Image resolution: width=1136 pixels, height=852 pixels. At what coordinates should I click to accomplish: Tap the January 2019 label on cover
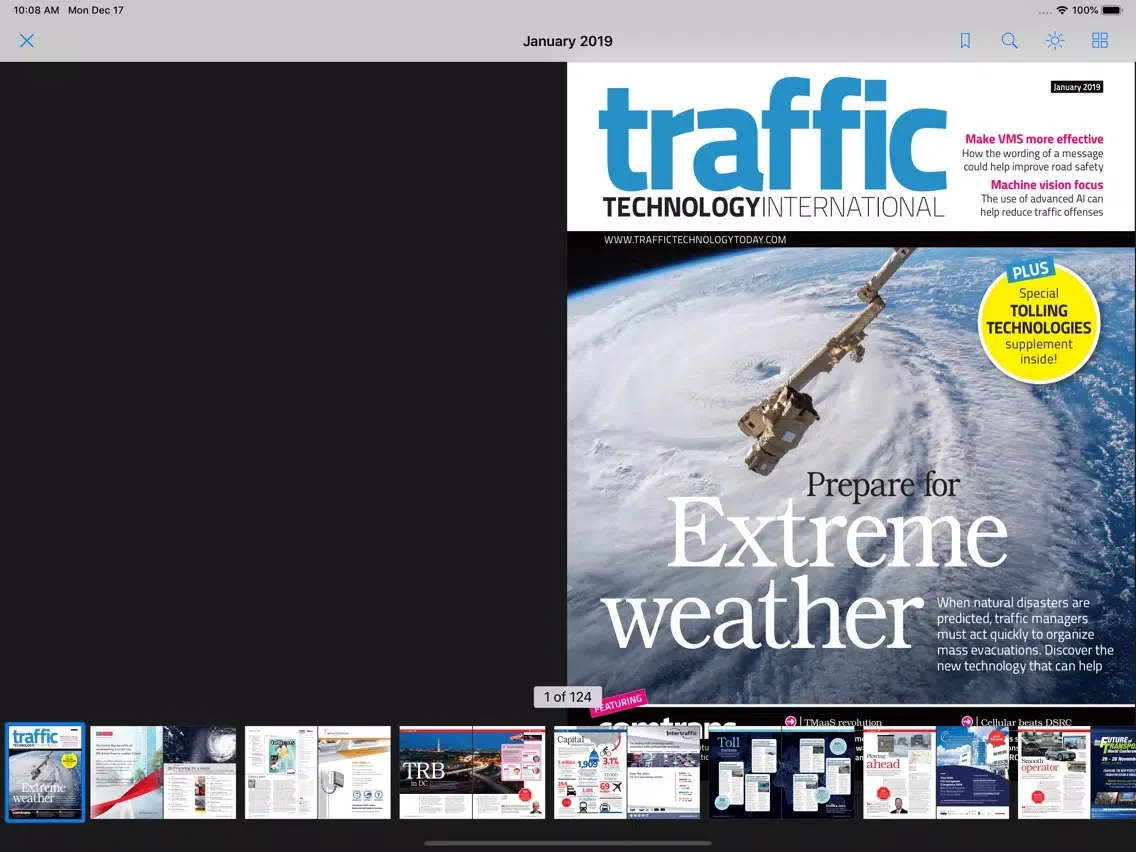[x=1077, y=87]
